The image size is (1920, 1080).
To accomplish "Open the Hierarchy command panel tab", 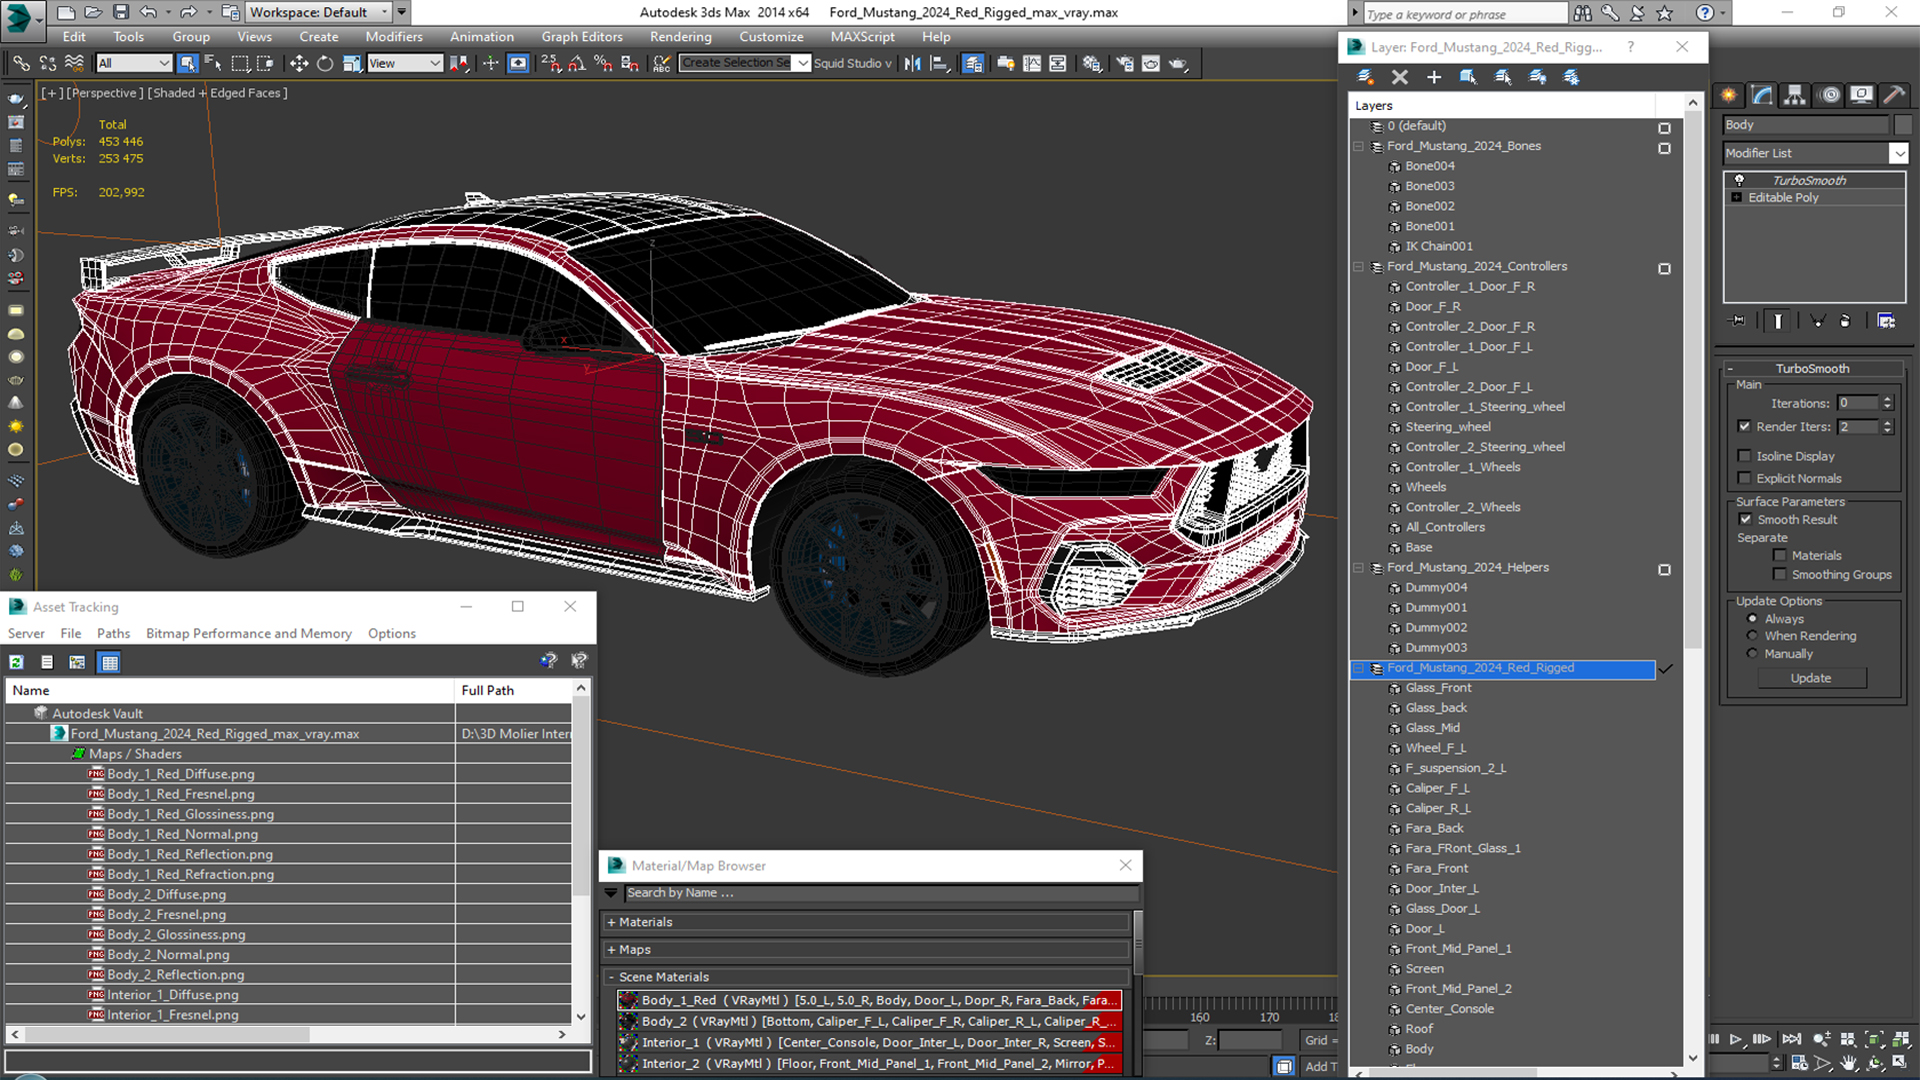I will 1795,95.
